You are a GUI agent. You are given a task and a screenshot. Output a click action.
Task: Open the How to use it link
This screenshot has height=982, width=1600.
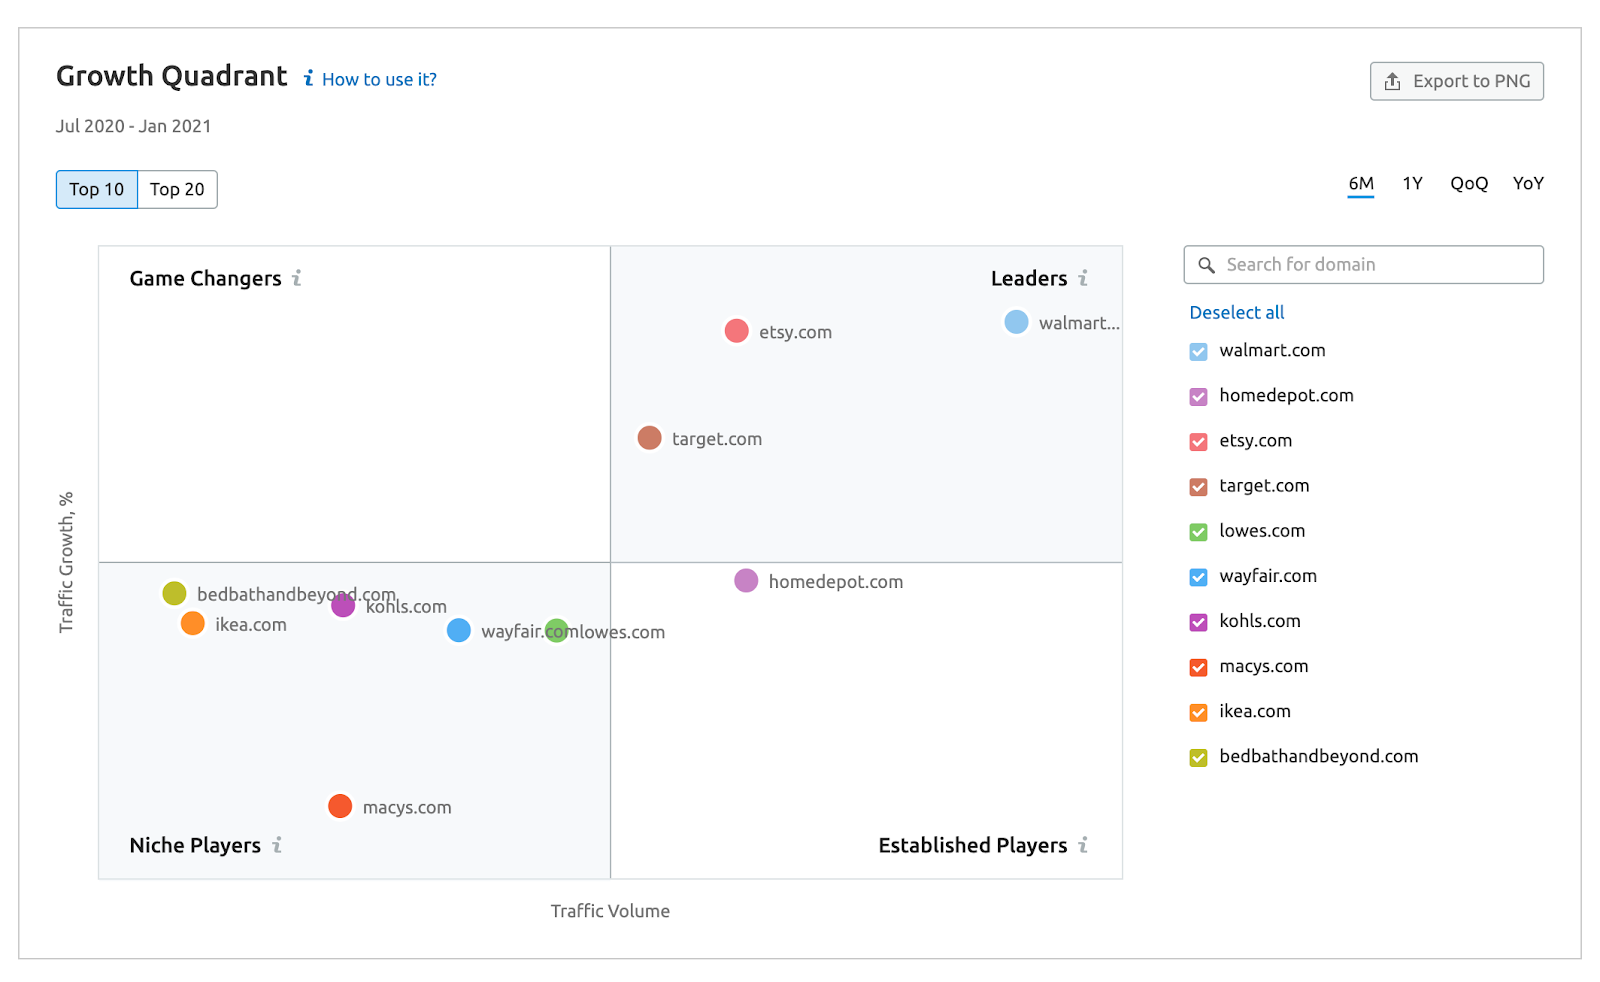coord(379,79)
